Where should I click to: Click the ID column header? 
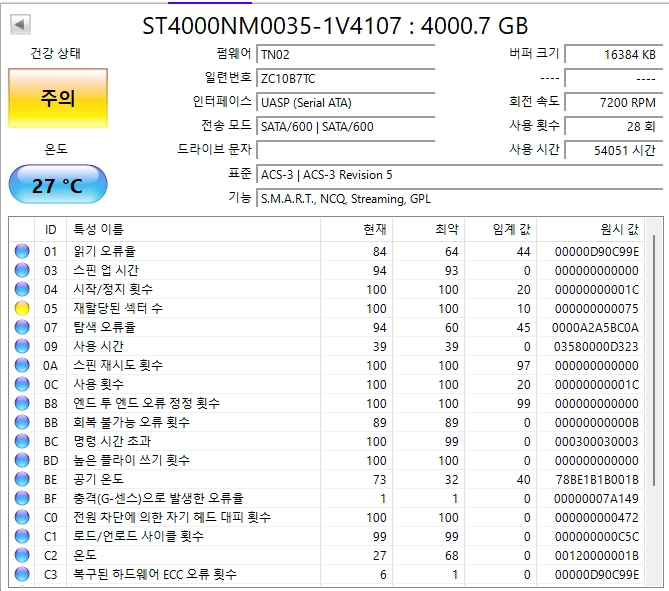[50, 230]
